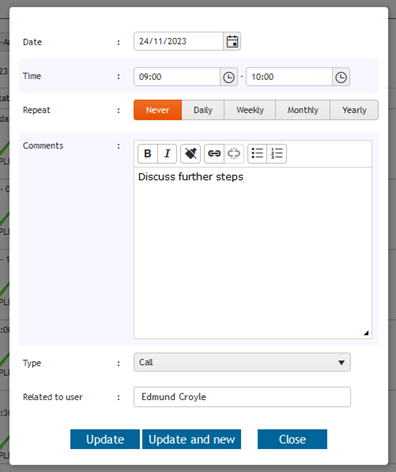
Task: Click the Date label
Action: pyautogui.click(x=32, y=42)
